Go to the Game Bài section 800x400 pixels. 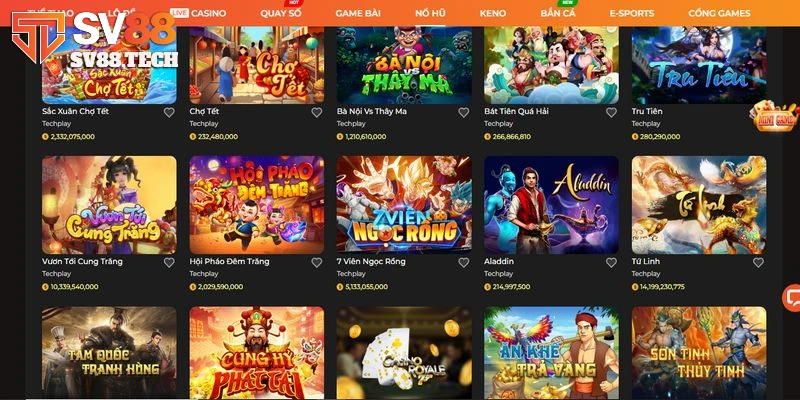(x=358, y=13)
